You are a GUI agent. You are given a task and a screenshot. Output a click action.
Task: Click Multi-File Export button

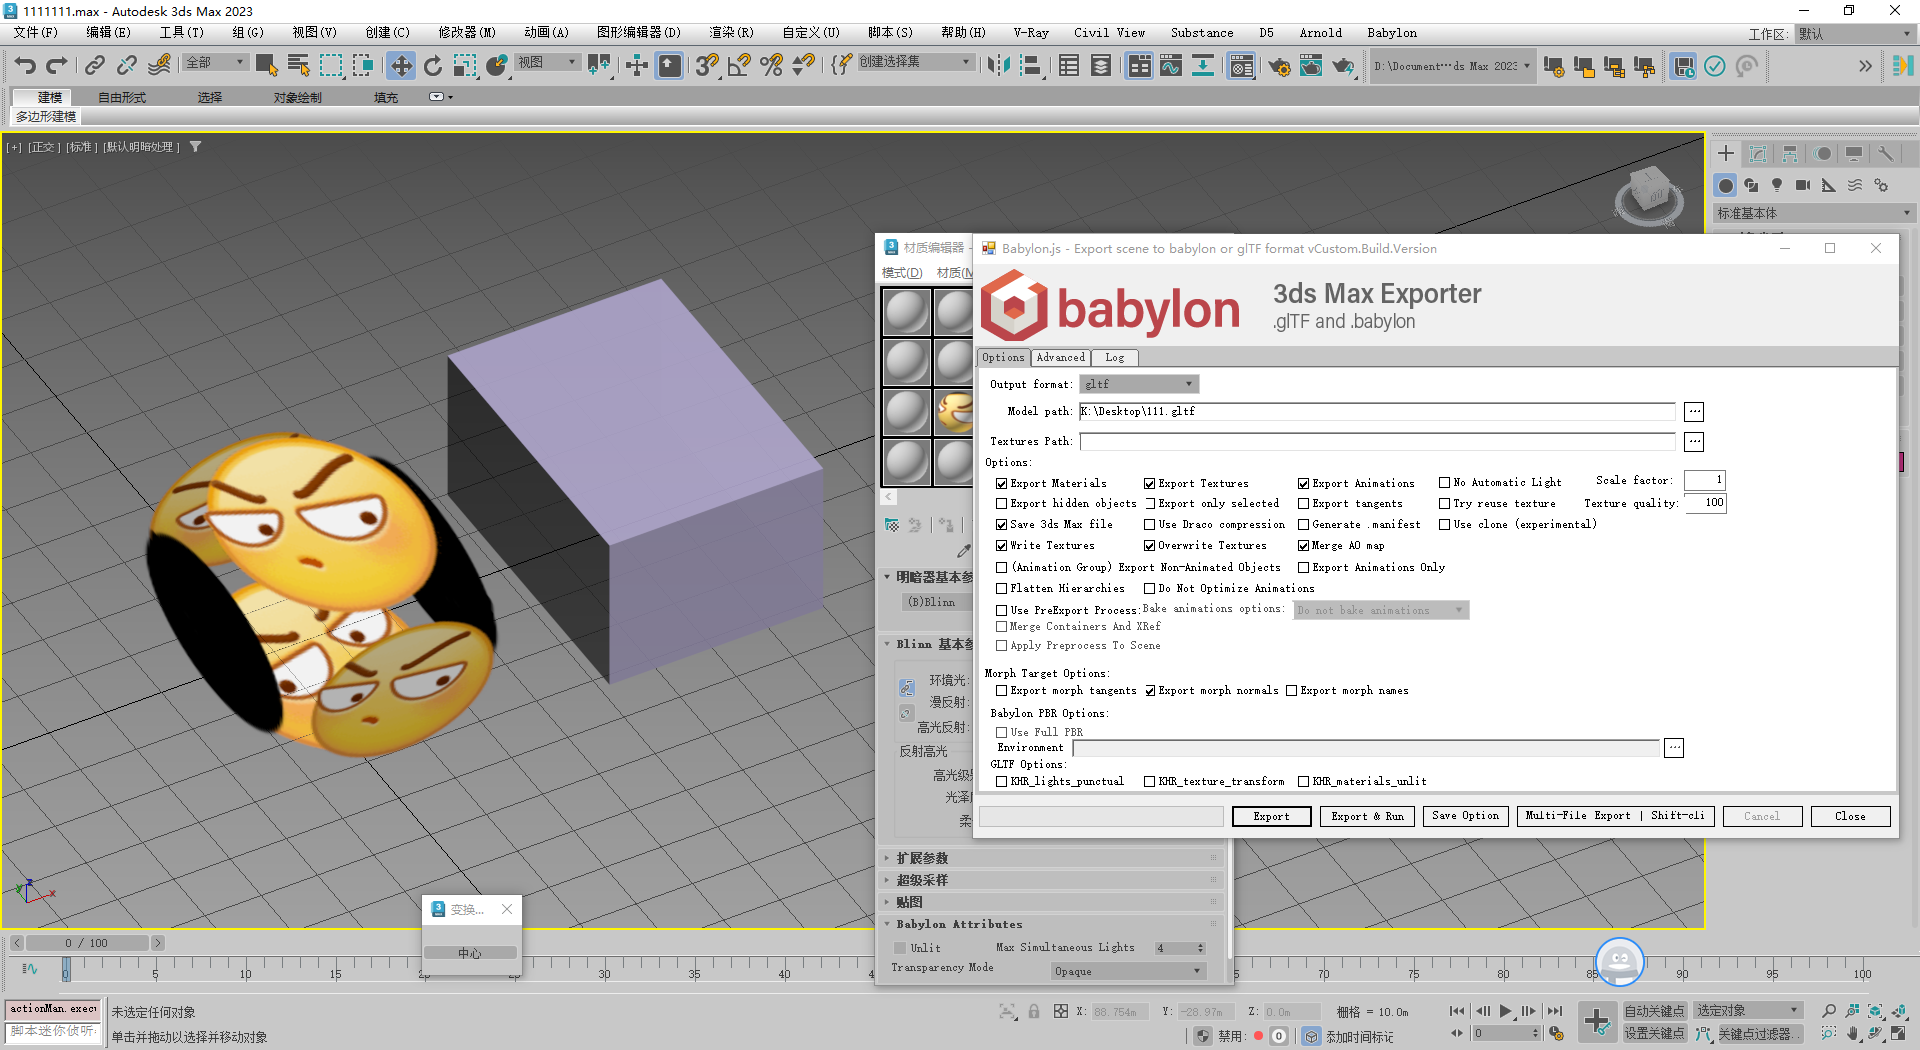pos(1615,816)
